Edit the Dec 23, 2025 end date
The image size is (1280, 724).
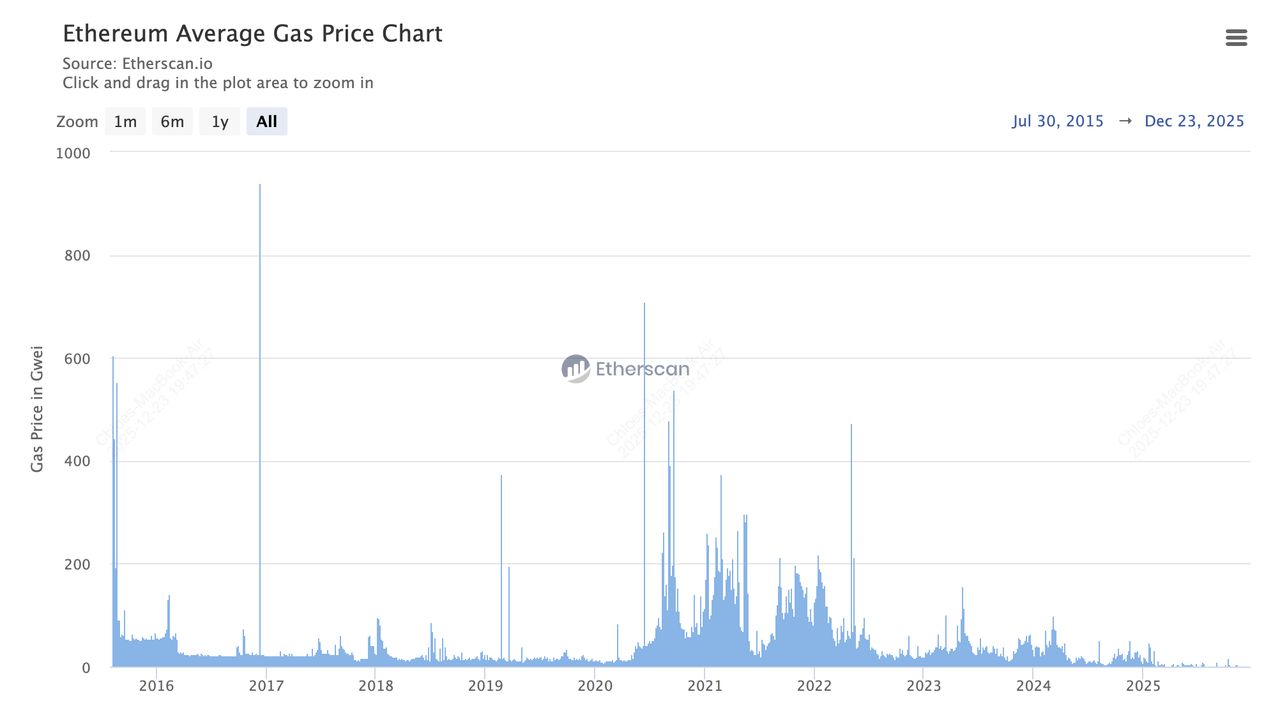pos(1194,121)
